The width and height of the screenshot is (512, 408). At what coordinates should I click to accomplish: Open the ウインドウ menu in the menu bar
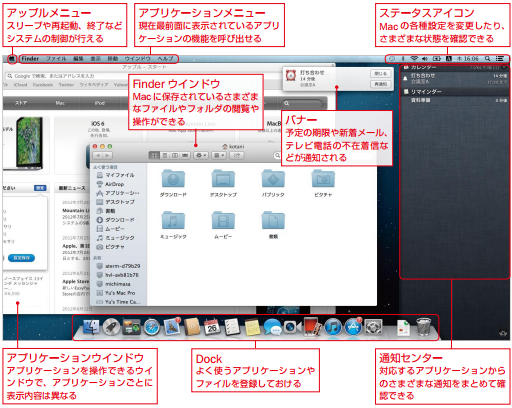pos(138,59)
